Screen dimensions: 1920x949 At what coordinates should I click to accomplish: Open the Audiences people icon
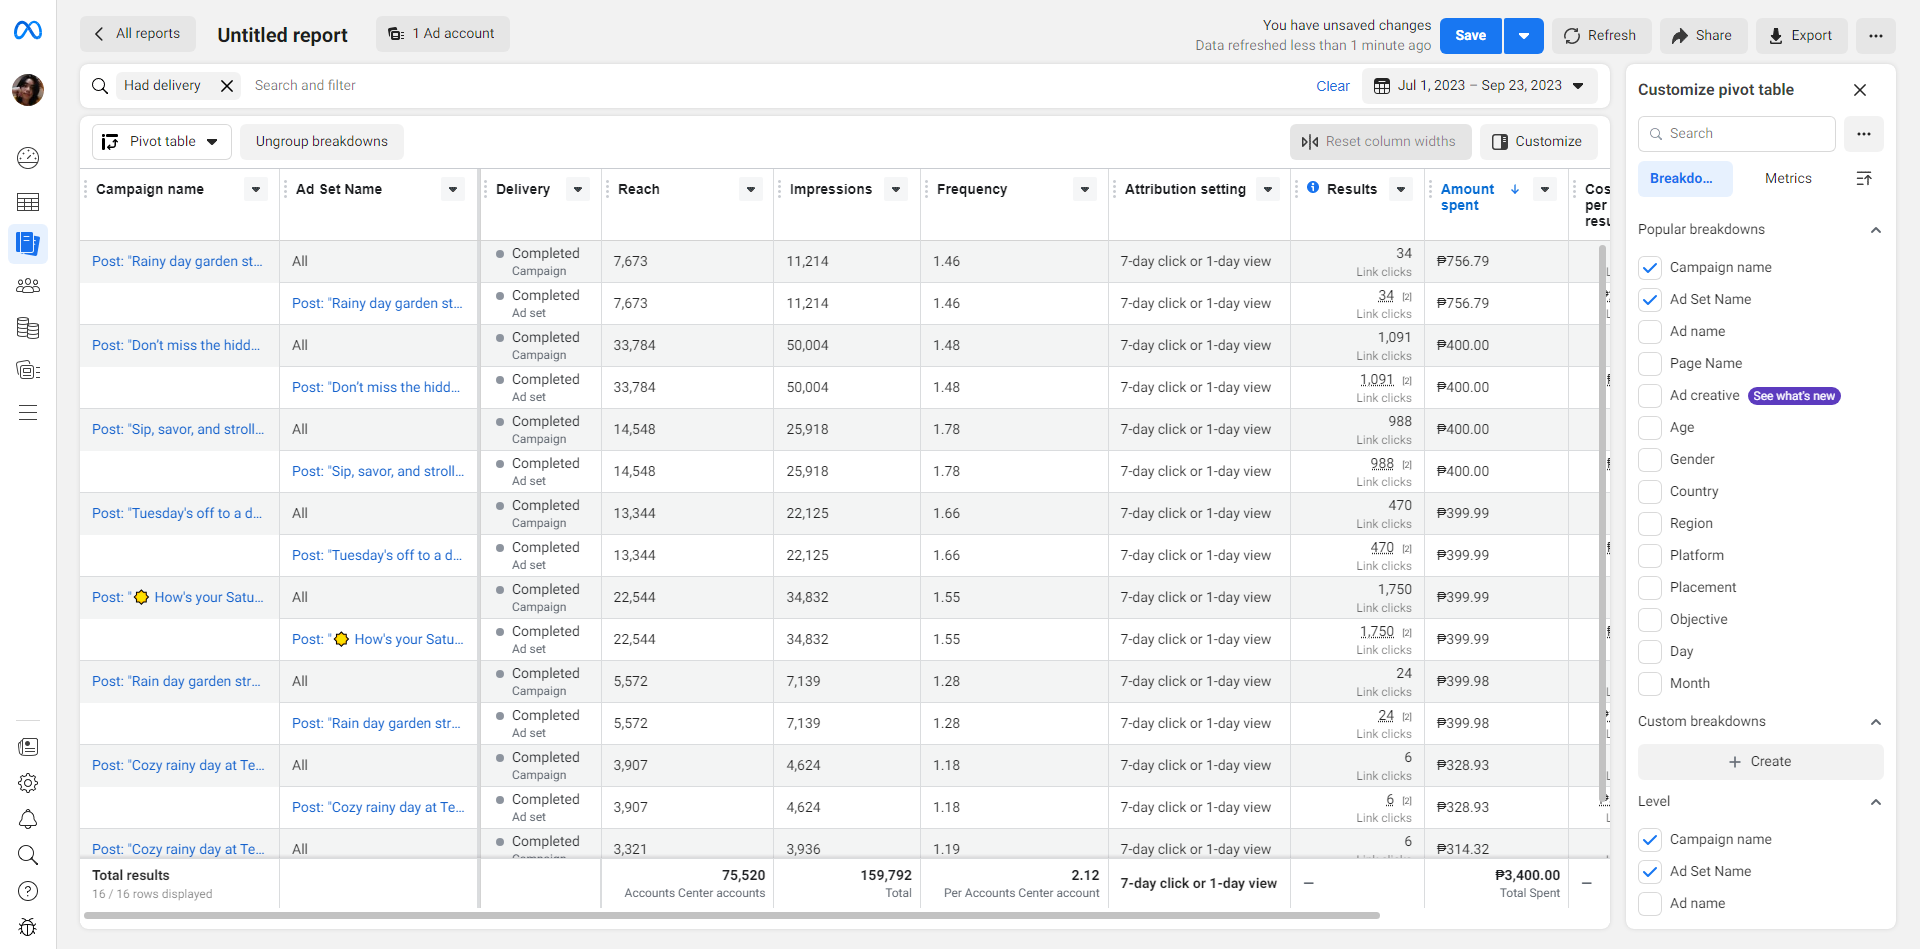[28, 286]
